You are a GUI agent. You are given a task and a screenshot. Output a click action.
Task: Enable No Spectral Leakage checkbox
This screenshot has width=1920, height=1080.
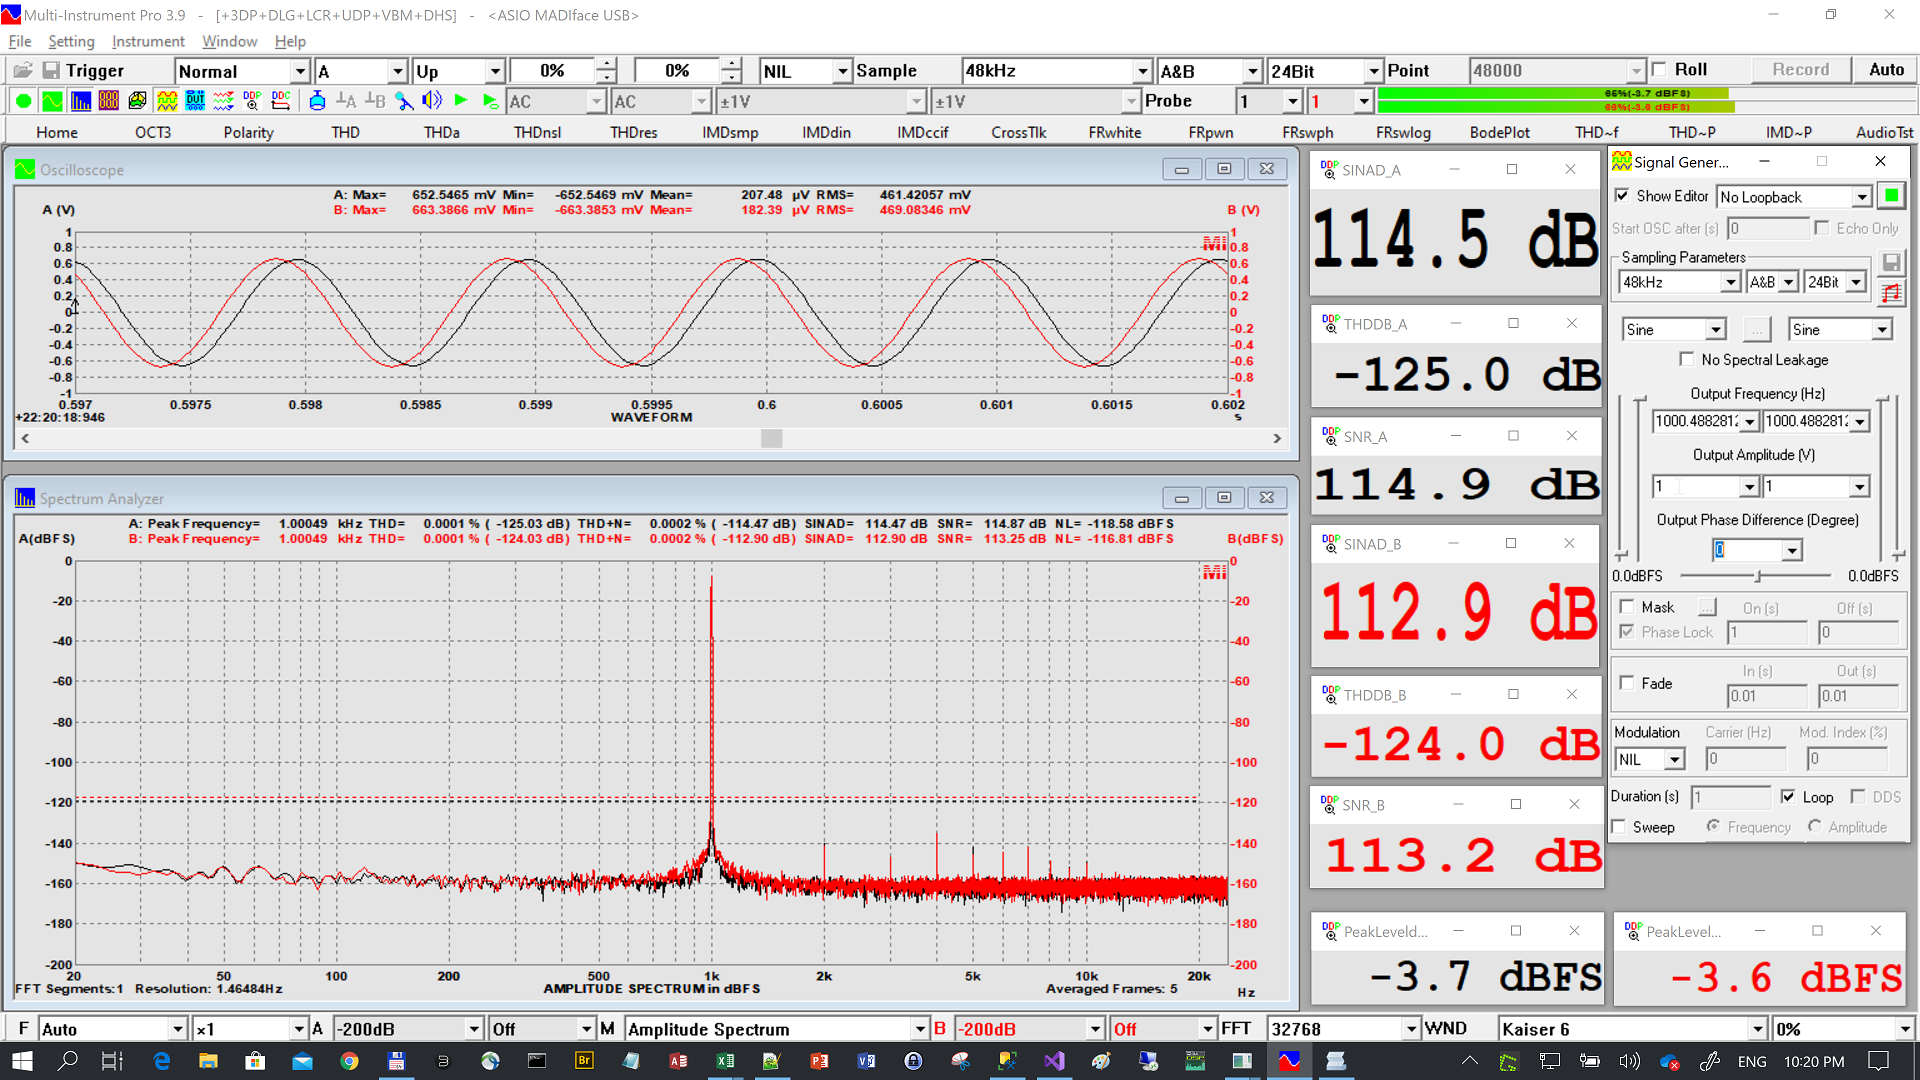point(1687,359)
